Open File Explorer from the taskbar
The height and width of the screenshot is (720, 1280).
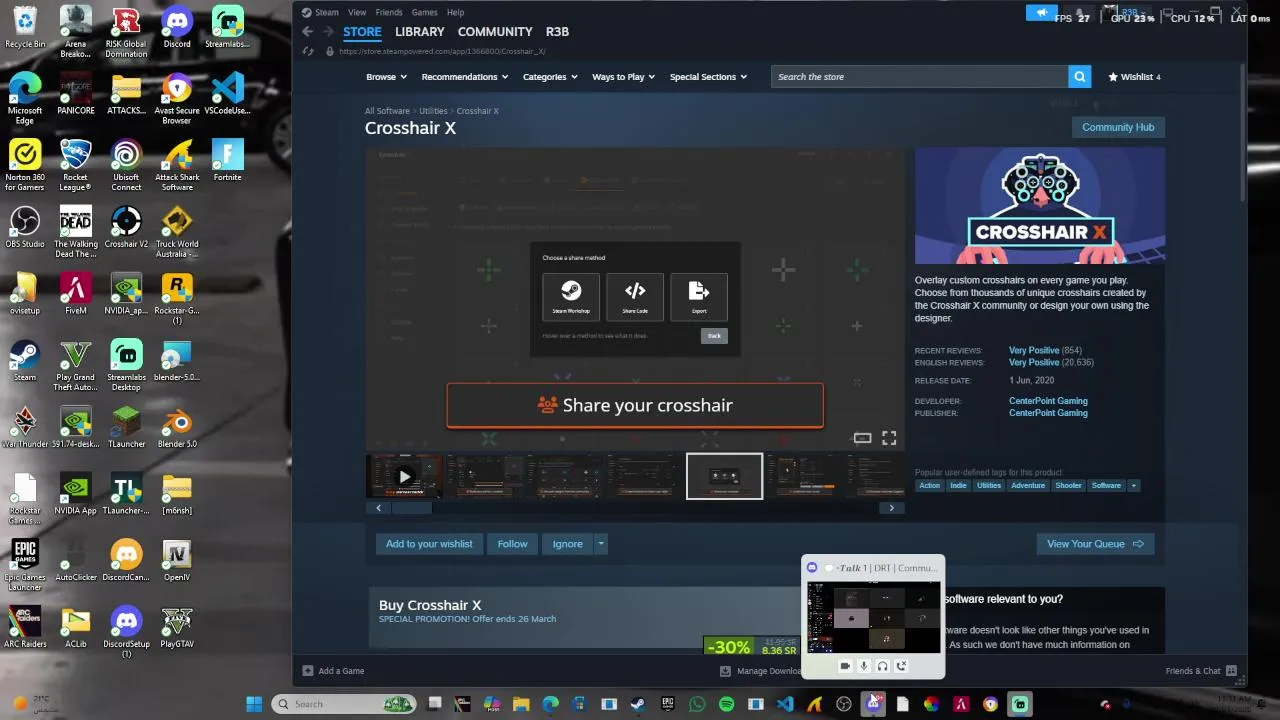click(521, 704)
